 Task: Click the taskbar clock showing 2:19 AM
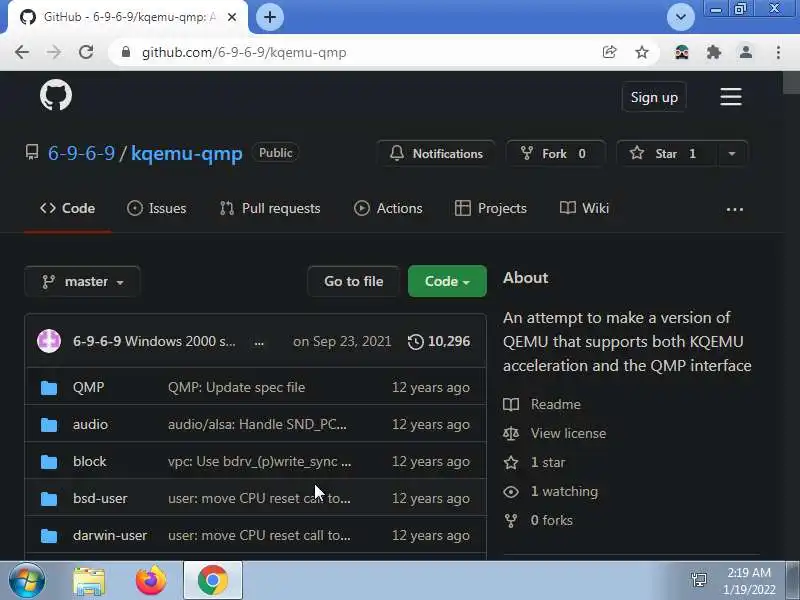tap(748, 581)
